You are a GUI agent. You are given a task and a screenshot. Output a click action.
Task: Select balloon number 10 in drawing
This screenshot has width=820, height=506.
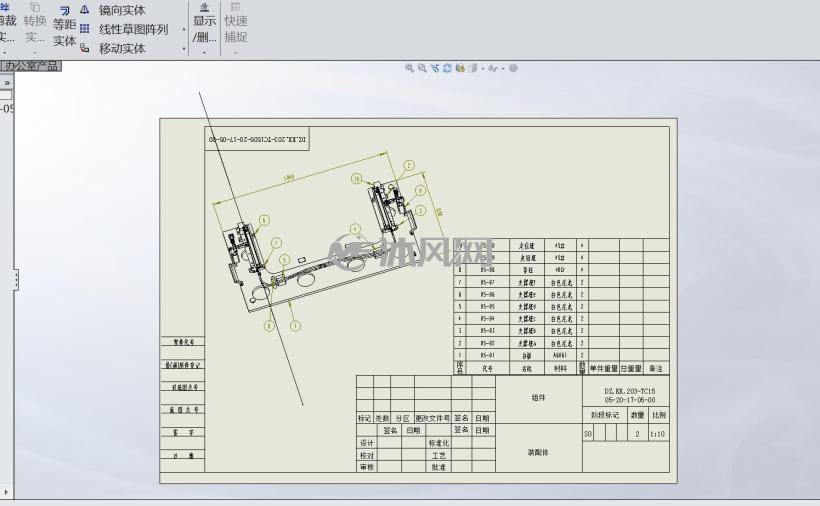pos(357,179)
